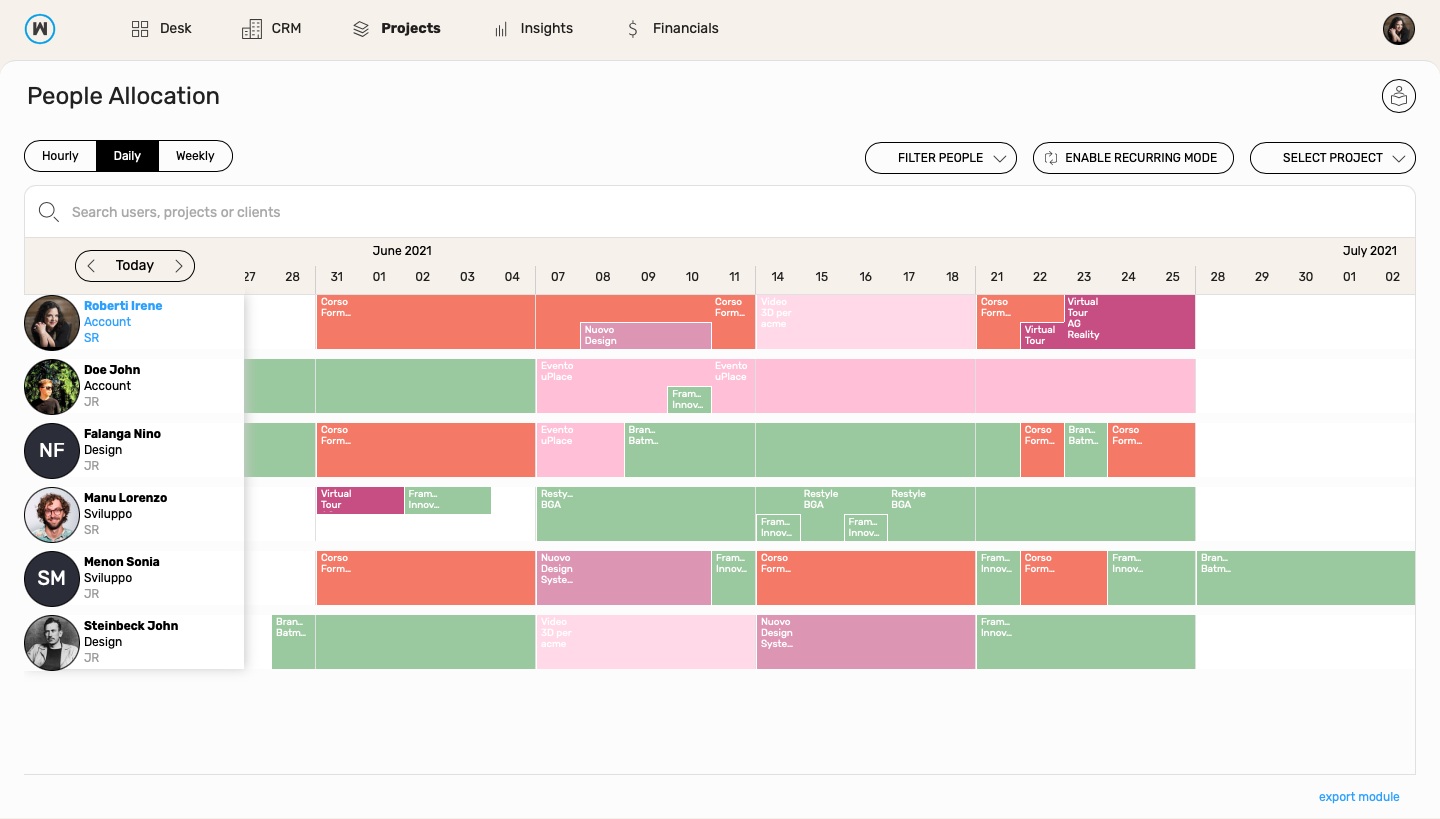Open the user profile avatar in the header
Image resolution: width=1440 pixels, height=819 pixels.
point(1398,29)
